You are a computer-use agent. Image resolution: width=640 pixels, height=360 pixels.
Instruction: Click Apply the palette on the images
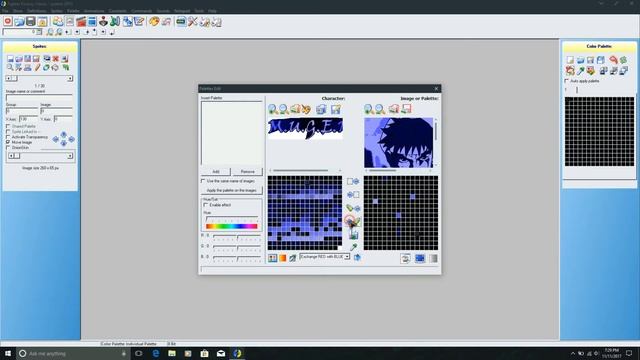tap(231, 191)
